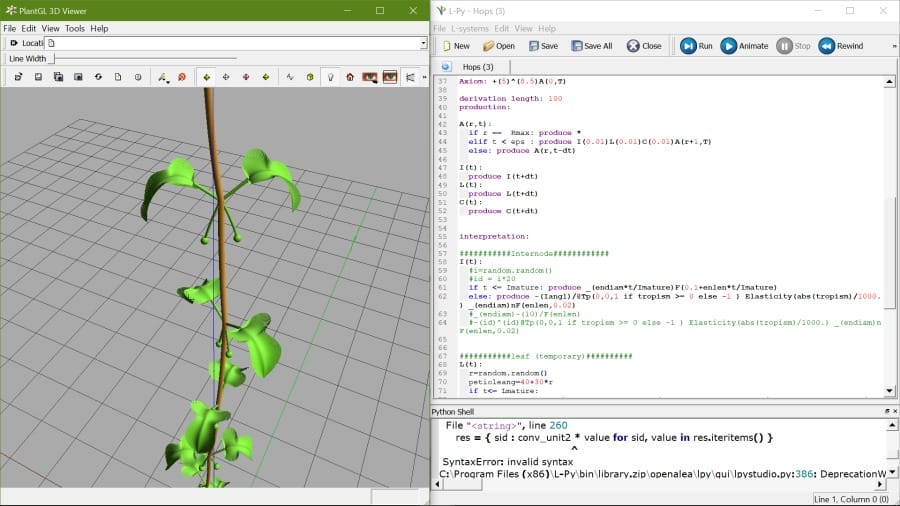Click the Open file button
The image size is (900, 506).
click(x=498, y=46)
